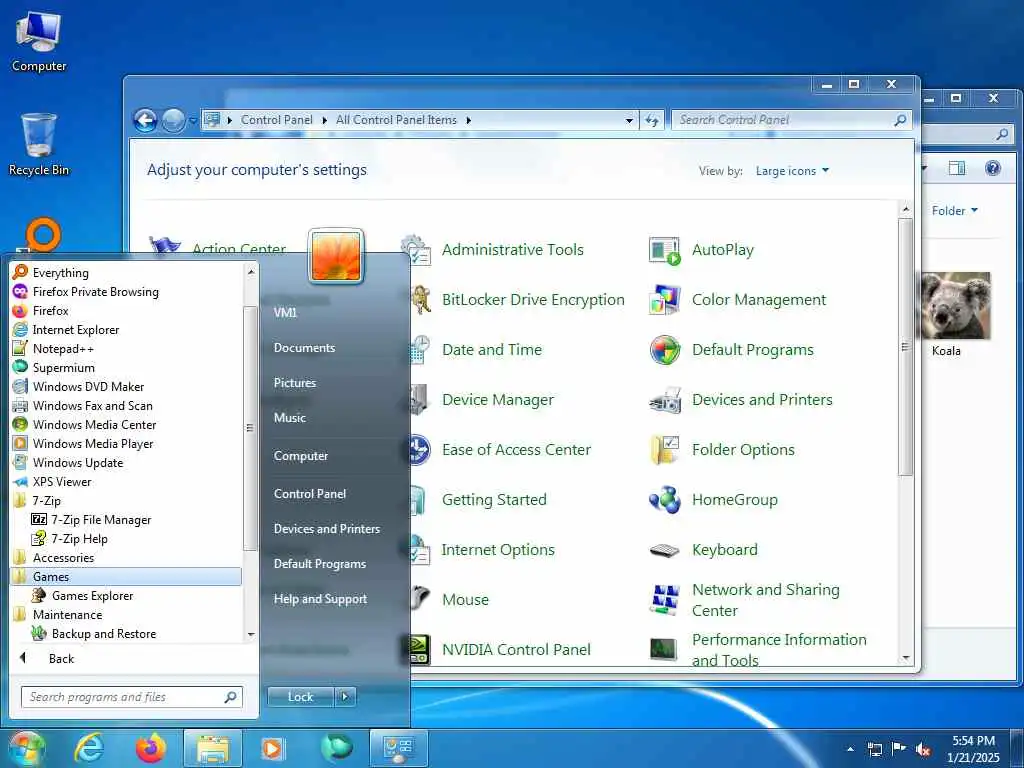Open Documents from the Start menu

(304, 348)
